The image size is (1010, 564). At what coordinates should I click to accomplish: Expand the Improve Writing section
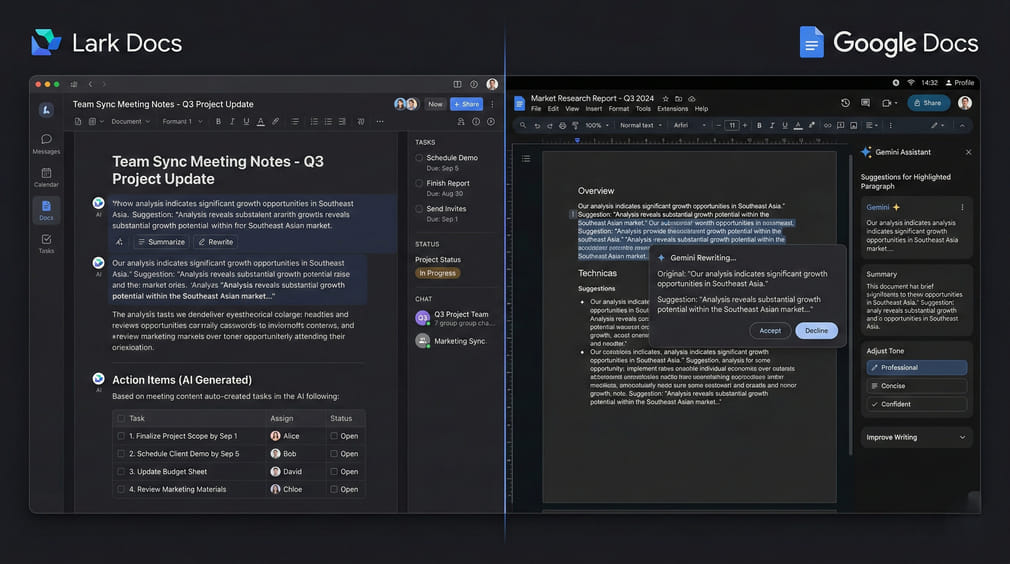click(916, 437)
